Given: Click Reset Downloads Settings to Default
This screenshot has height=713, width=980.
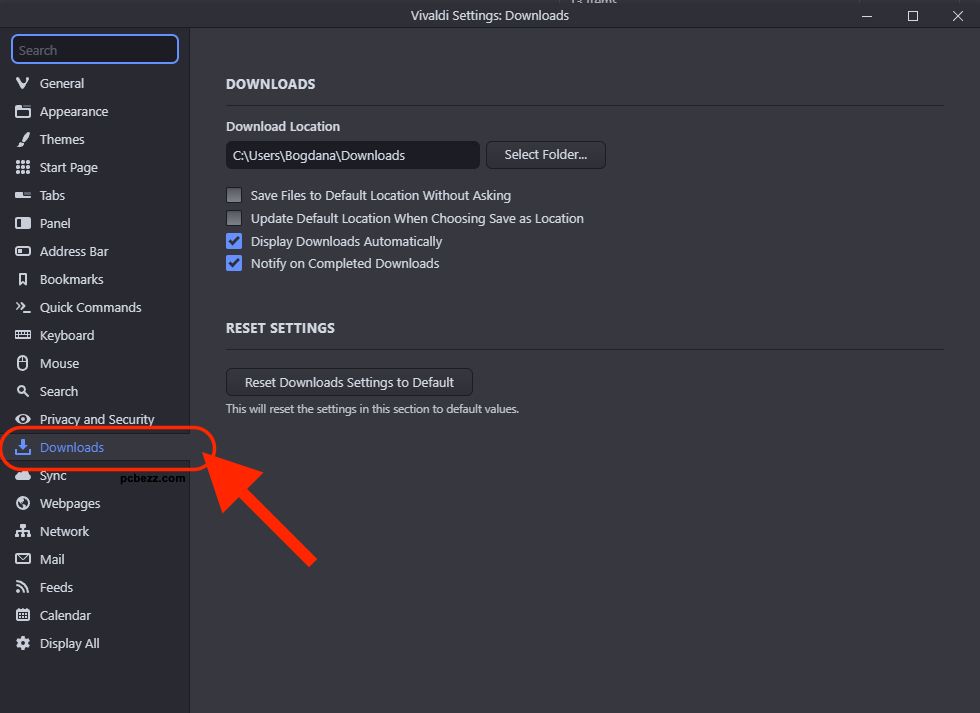Looking at the screenshot, I should click(349, 382).
